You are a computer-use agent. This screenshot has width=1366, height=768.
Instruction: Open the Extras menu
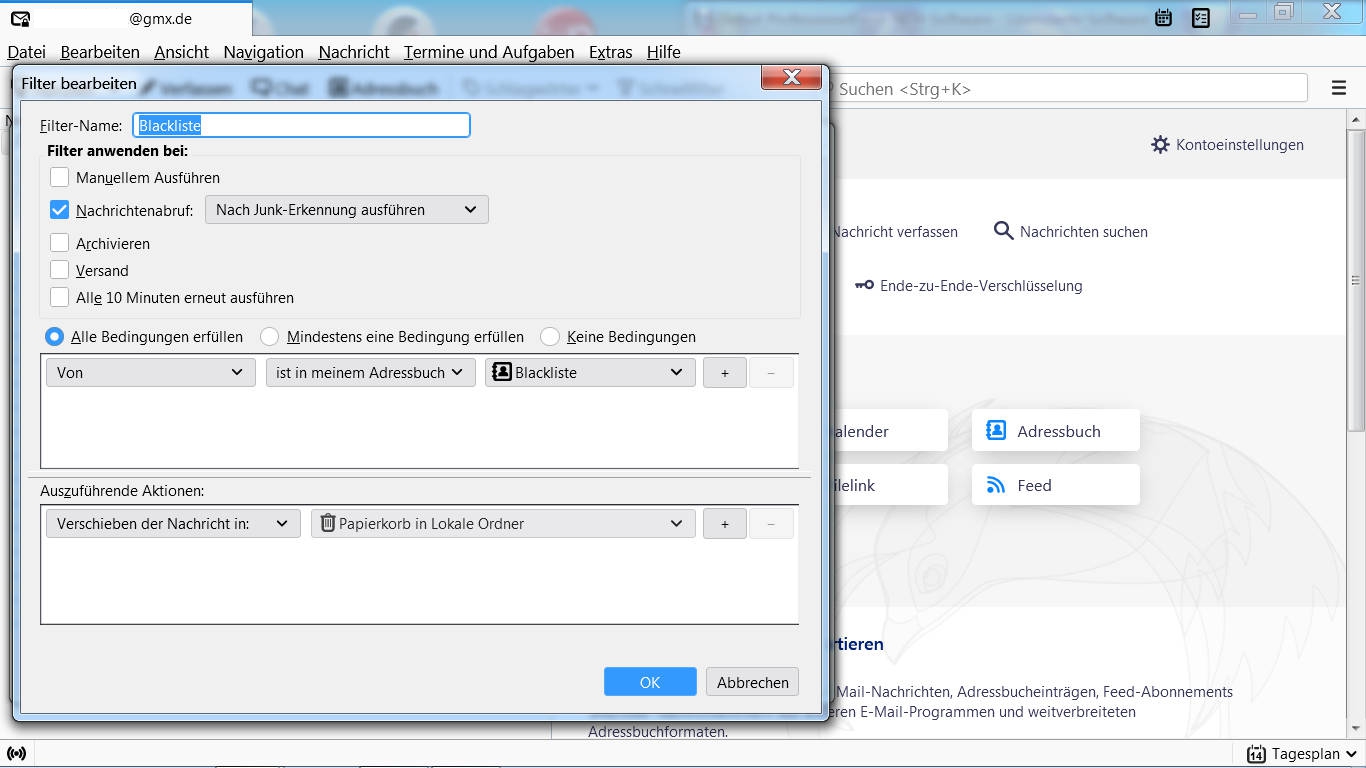pyautogui.click(x=610, y=52)
